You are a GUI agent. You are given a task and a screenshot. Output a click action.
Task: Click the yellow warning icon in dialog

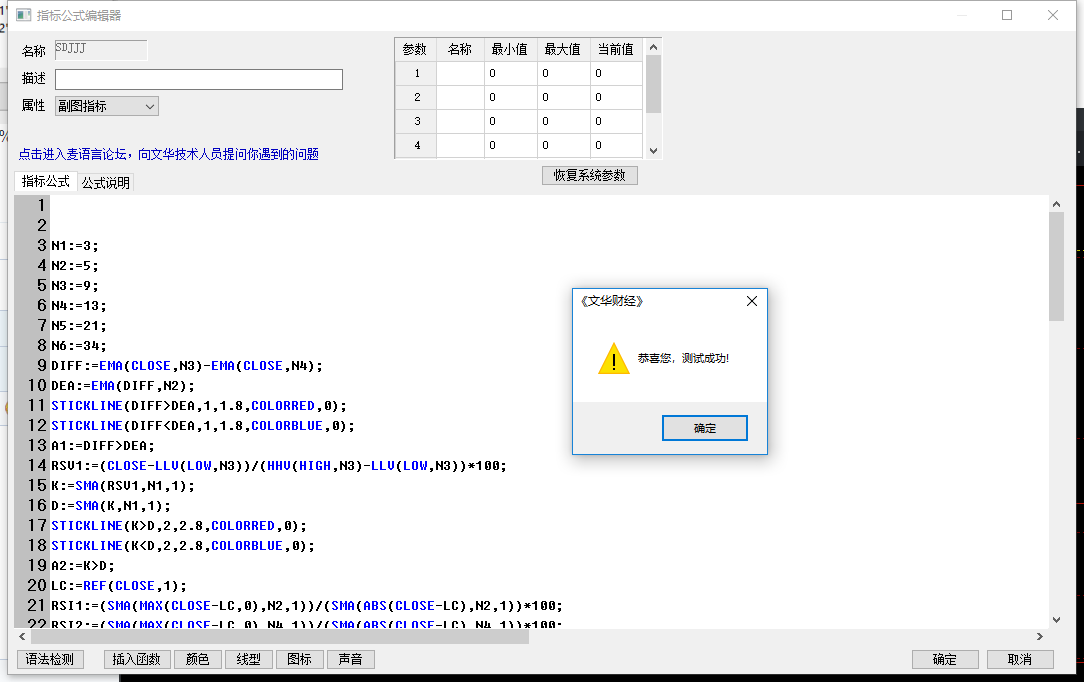click(613, 359)
